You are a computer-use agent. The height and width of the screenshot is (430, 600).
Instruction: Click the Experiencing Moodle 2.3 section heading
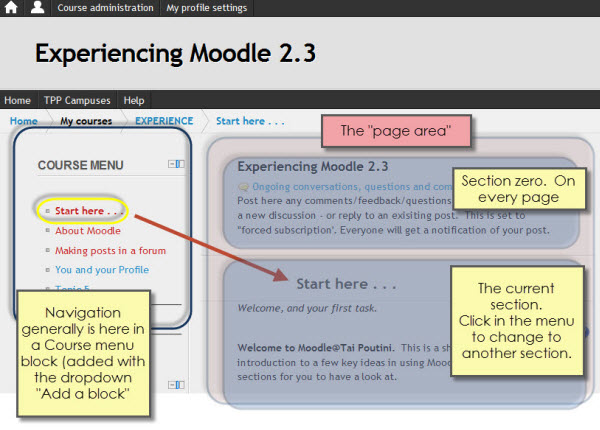point(313,166)
